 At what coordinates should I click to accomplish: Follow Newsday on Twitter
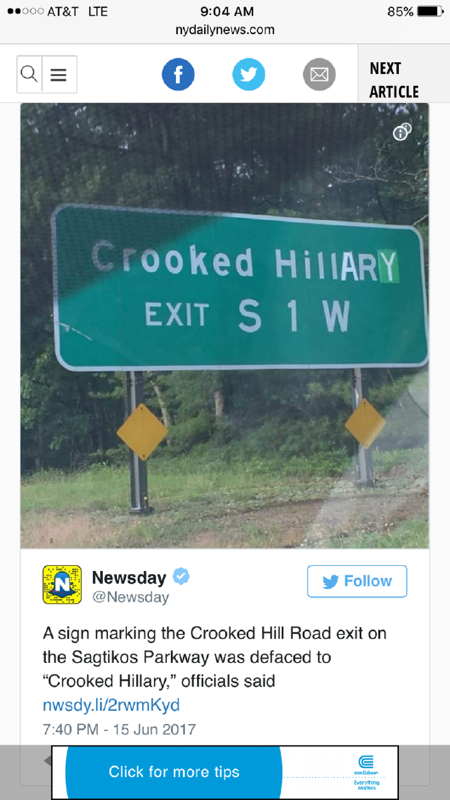click(357, 581)
